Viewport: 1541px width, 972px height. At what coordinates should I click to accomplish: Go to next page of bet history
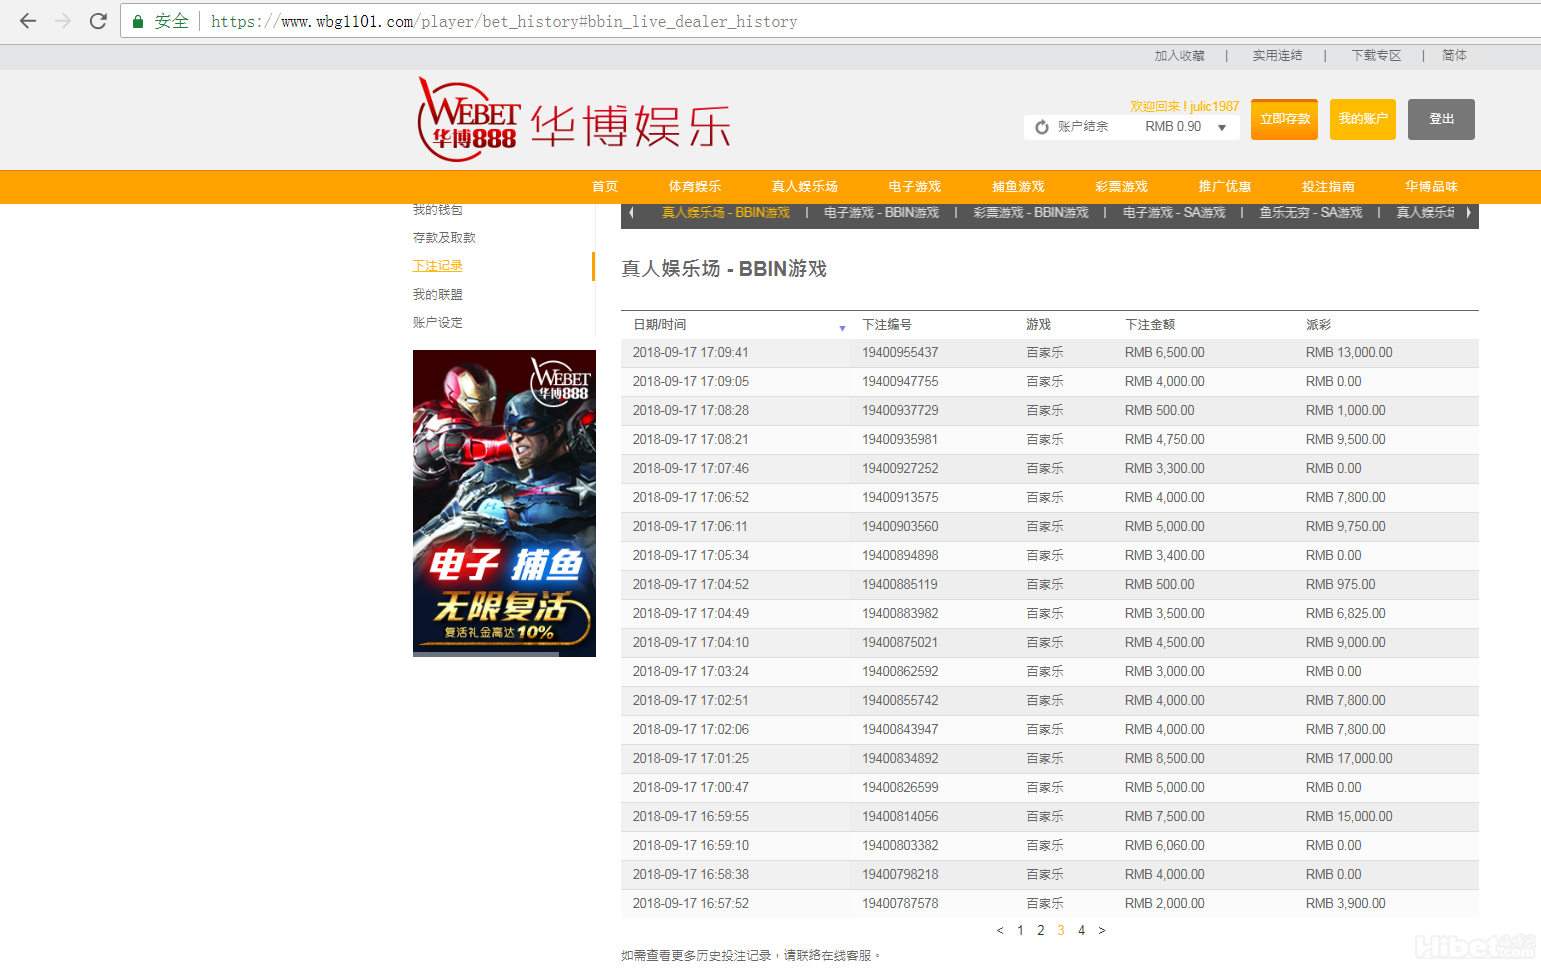[1102, 930]
